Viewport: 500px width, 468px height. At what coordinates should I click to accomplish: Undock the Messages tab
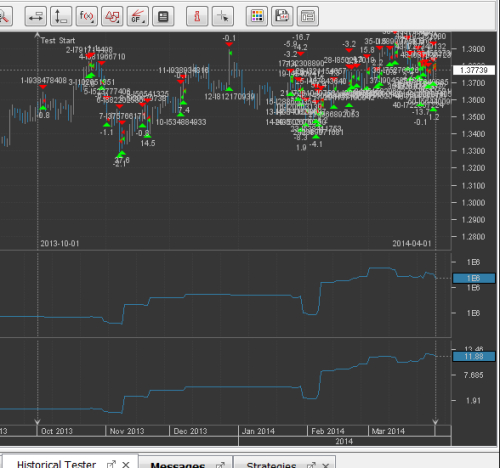pos(220,465)
